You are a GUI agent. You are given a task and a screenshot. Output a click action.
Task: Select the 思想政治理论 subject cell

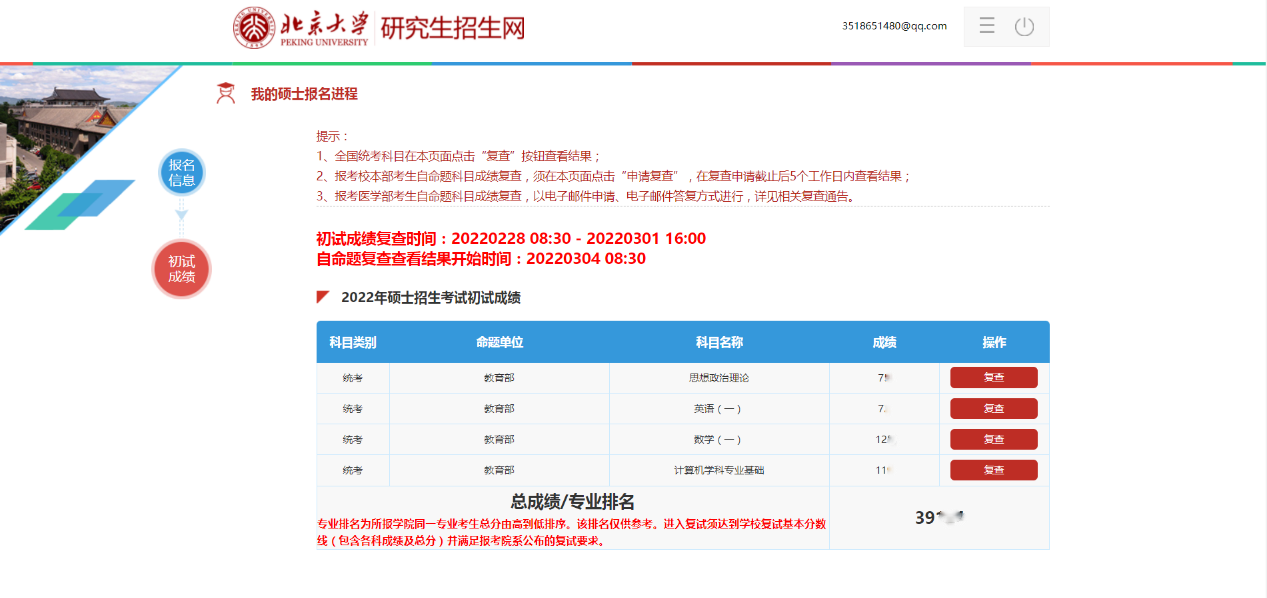coord(719,378)
